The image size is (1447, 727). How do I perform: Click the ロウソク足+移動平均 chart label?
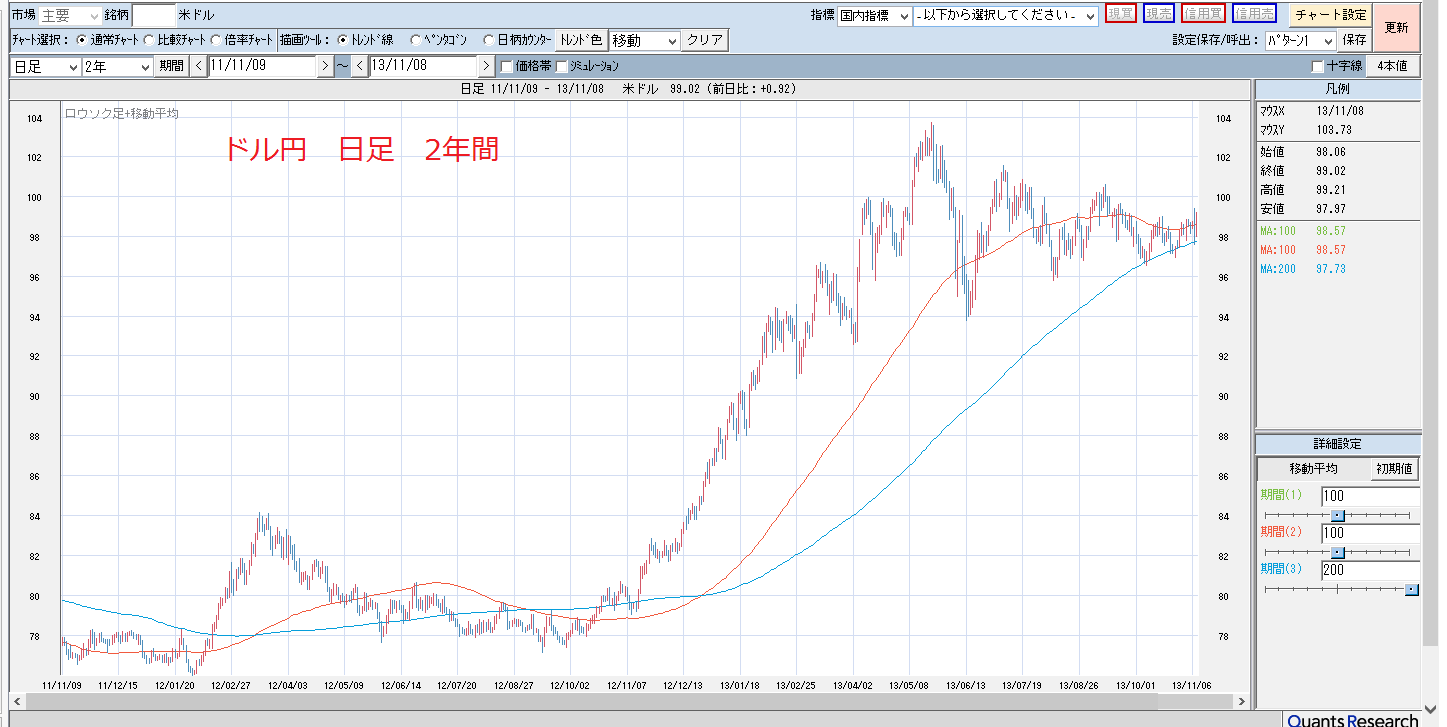[121, 114]
